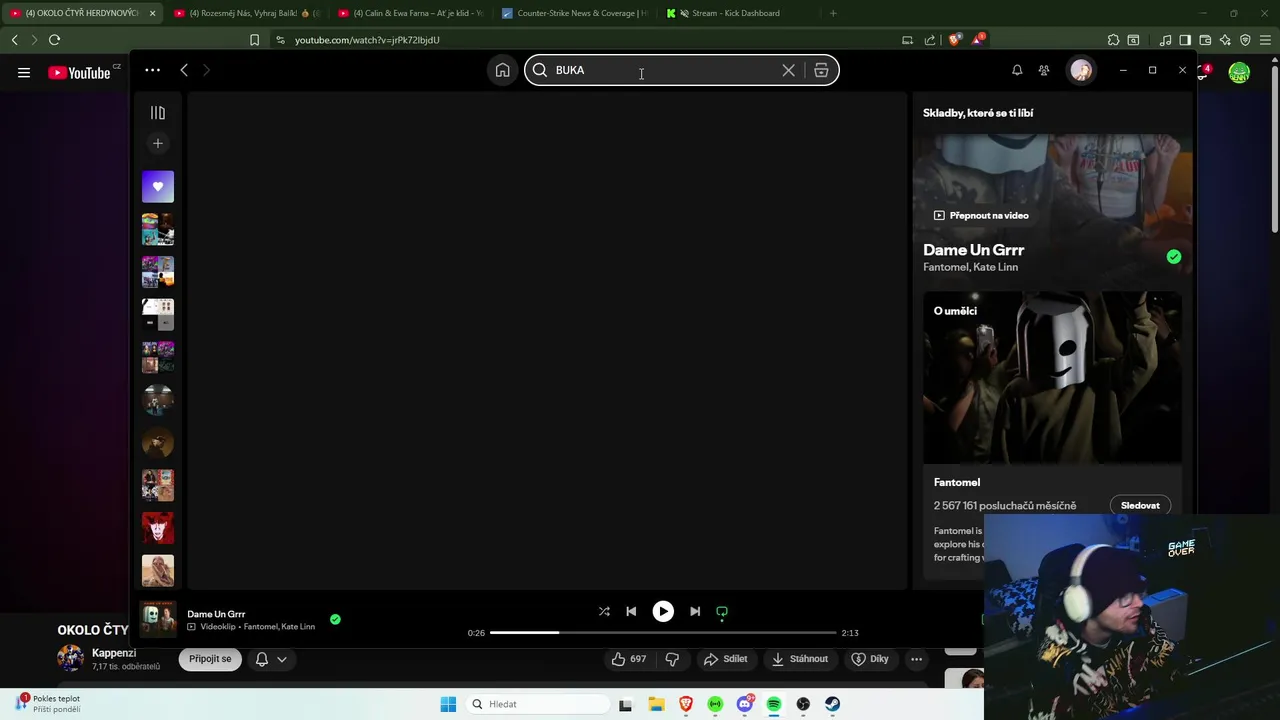
Task: Skip to the next track
Action: coord(695,611)
